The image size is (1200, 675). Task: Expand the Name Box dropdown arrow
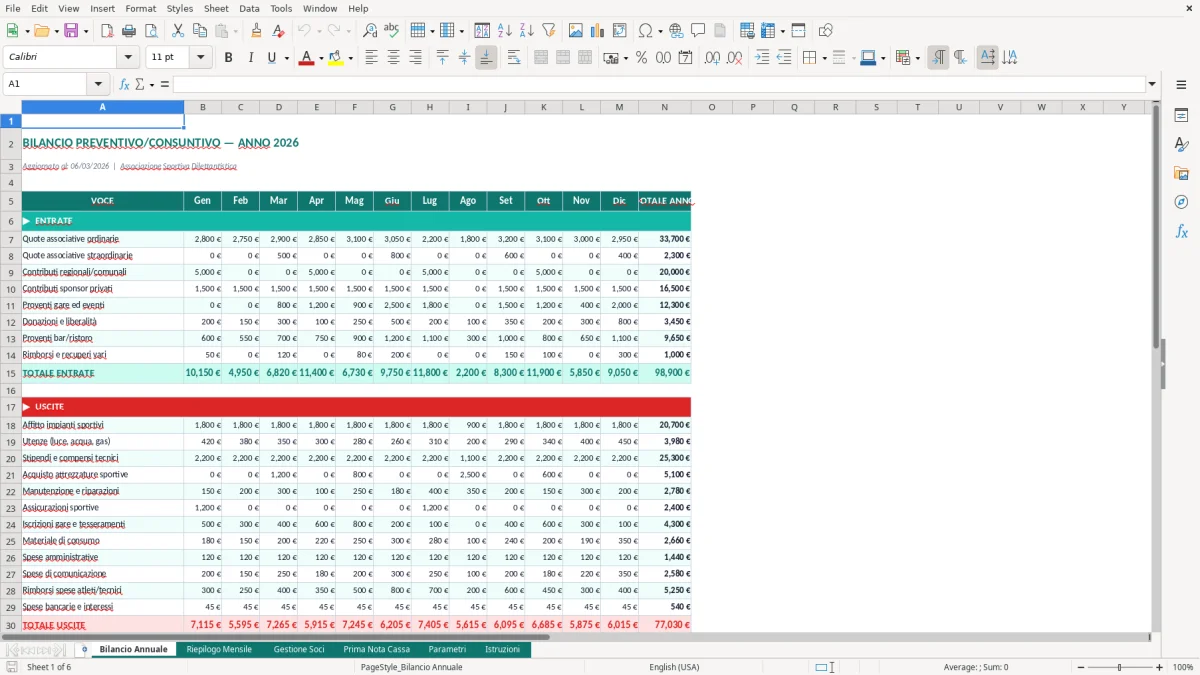coord(98,84)
